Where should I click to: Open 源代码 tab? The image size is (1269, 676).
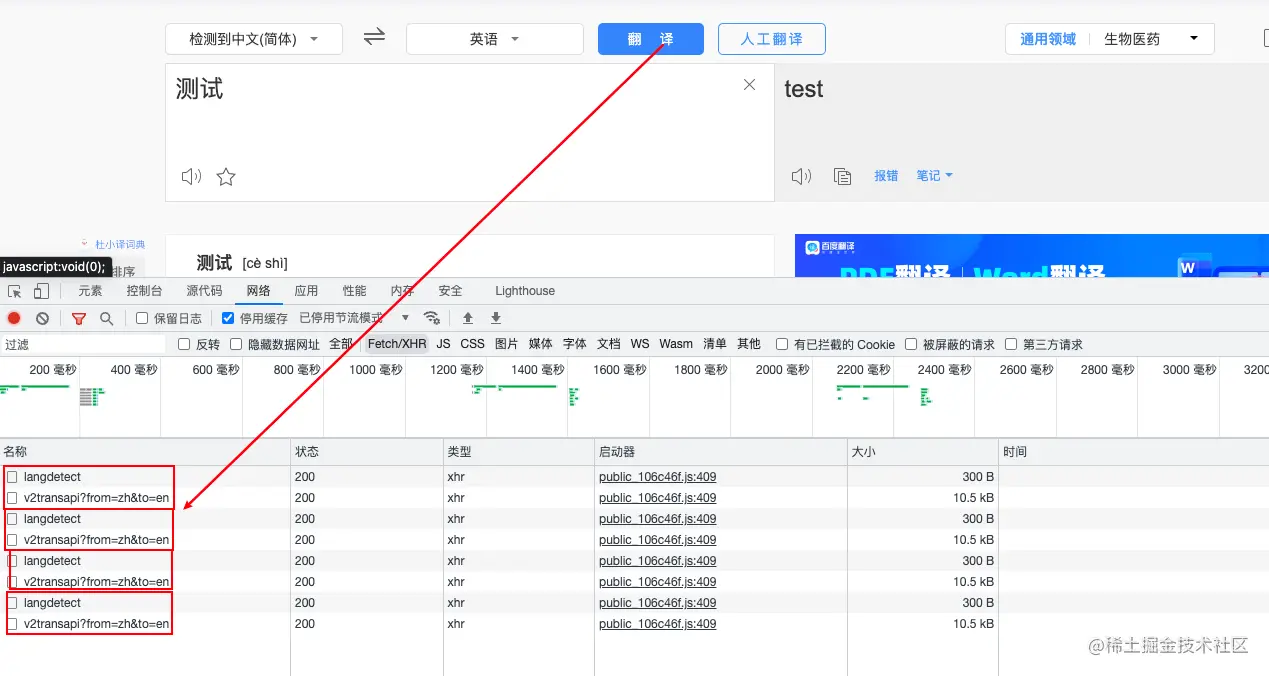204,291
